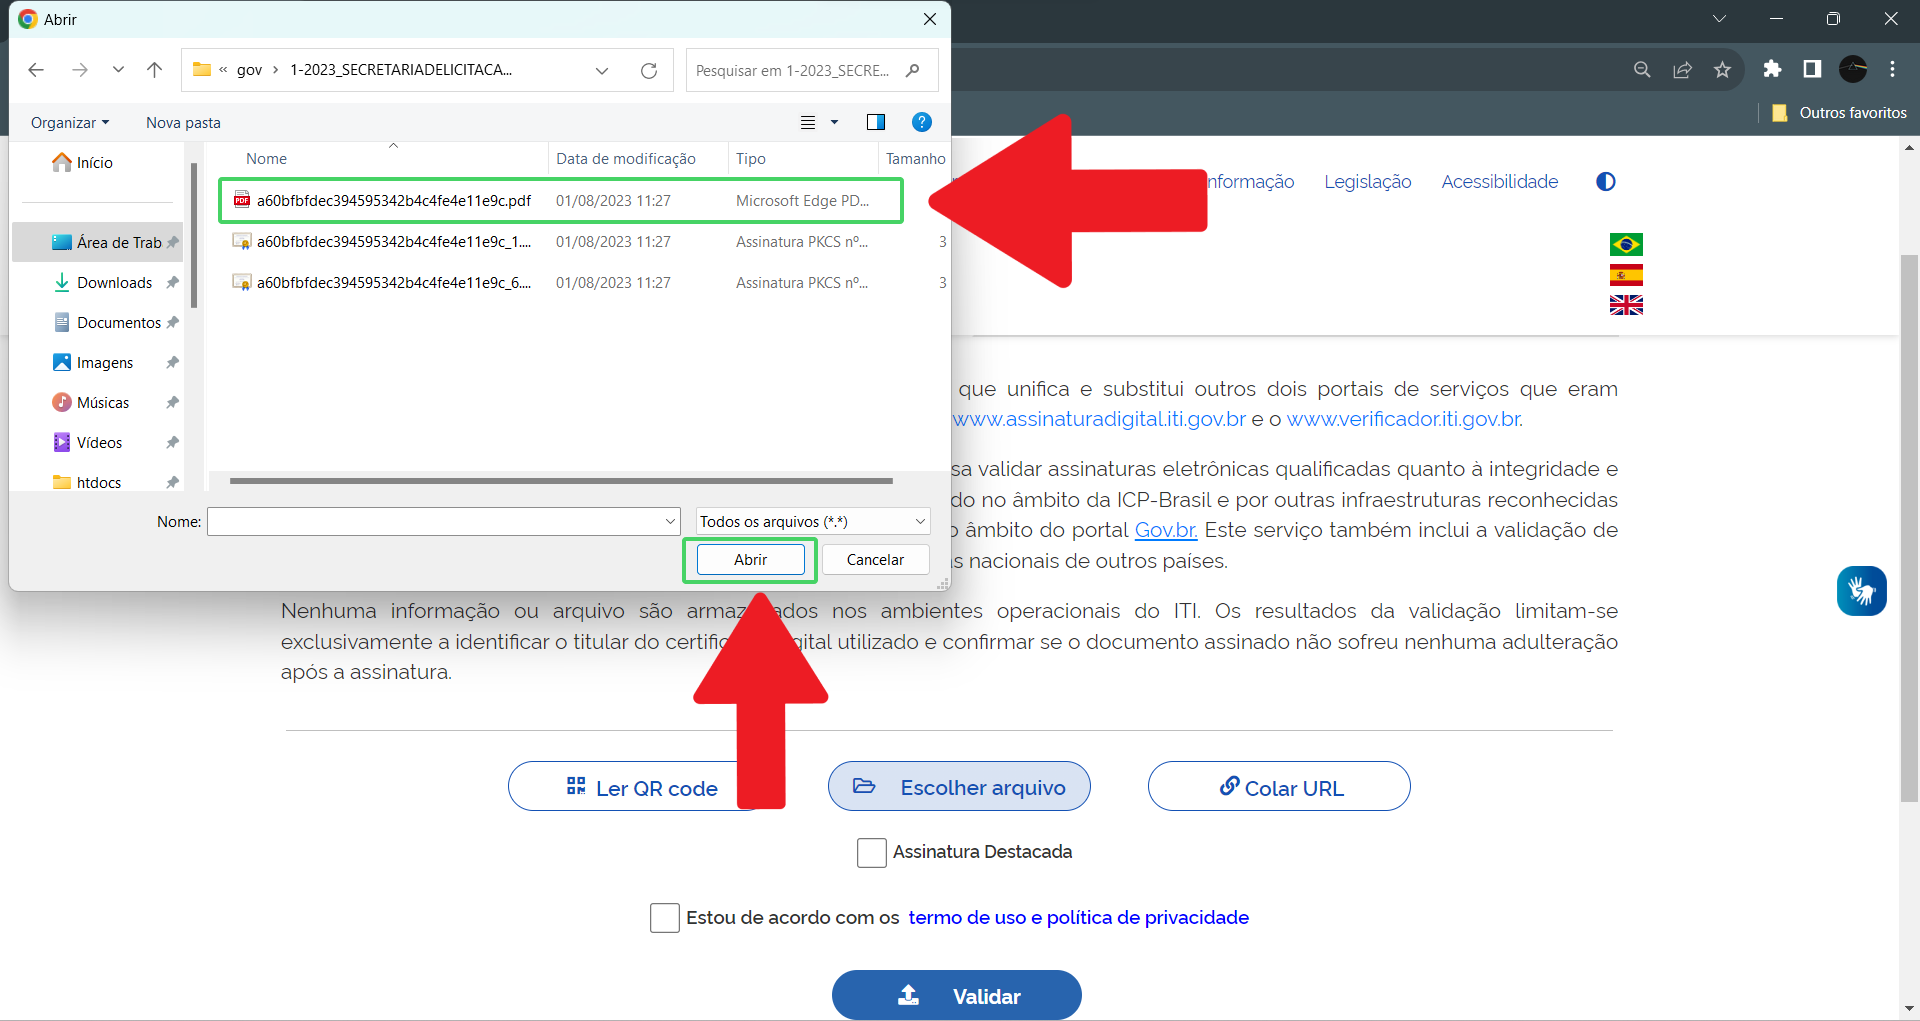
Task: Accept the terms of use checkbox
Action: coord(664,918)
